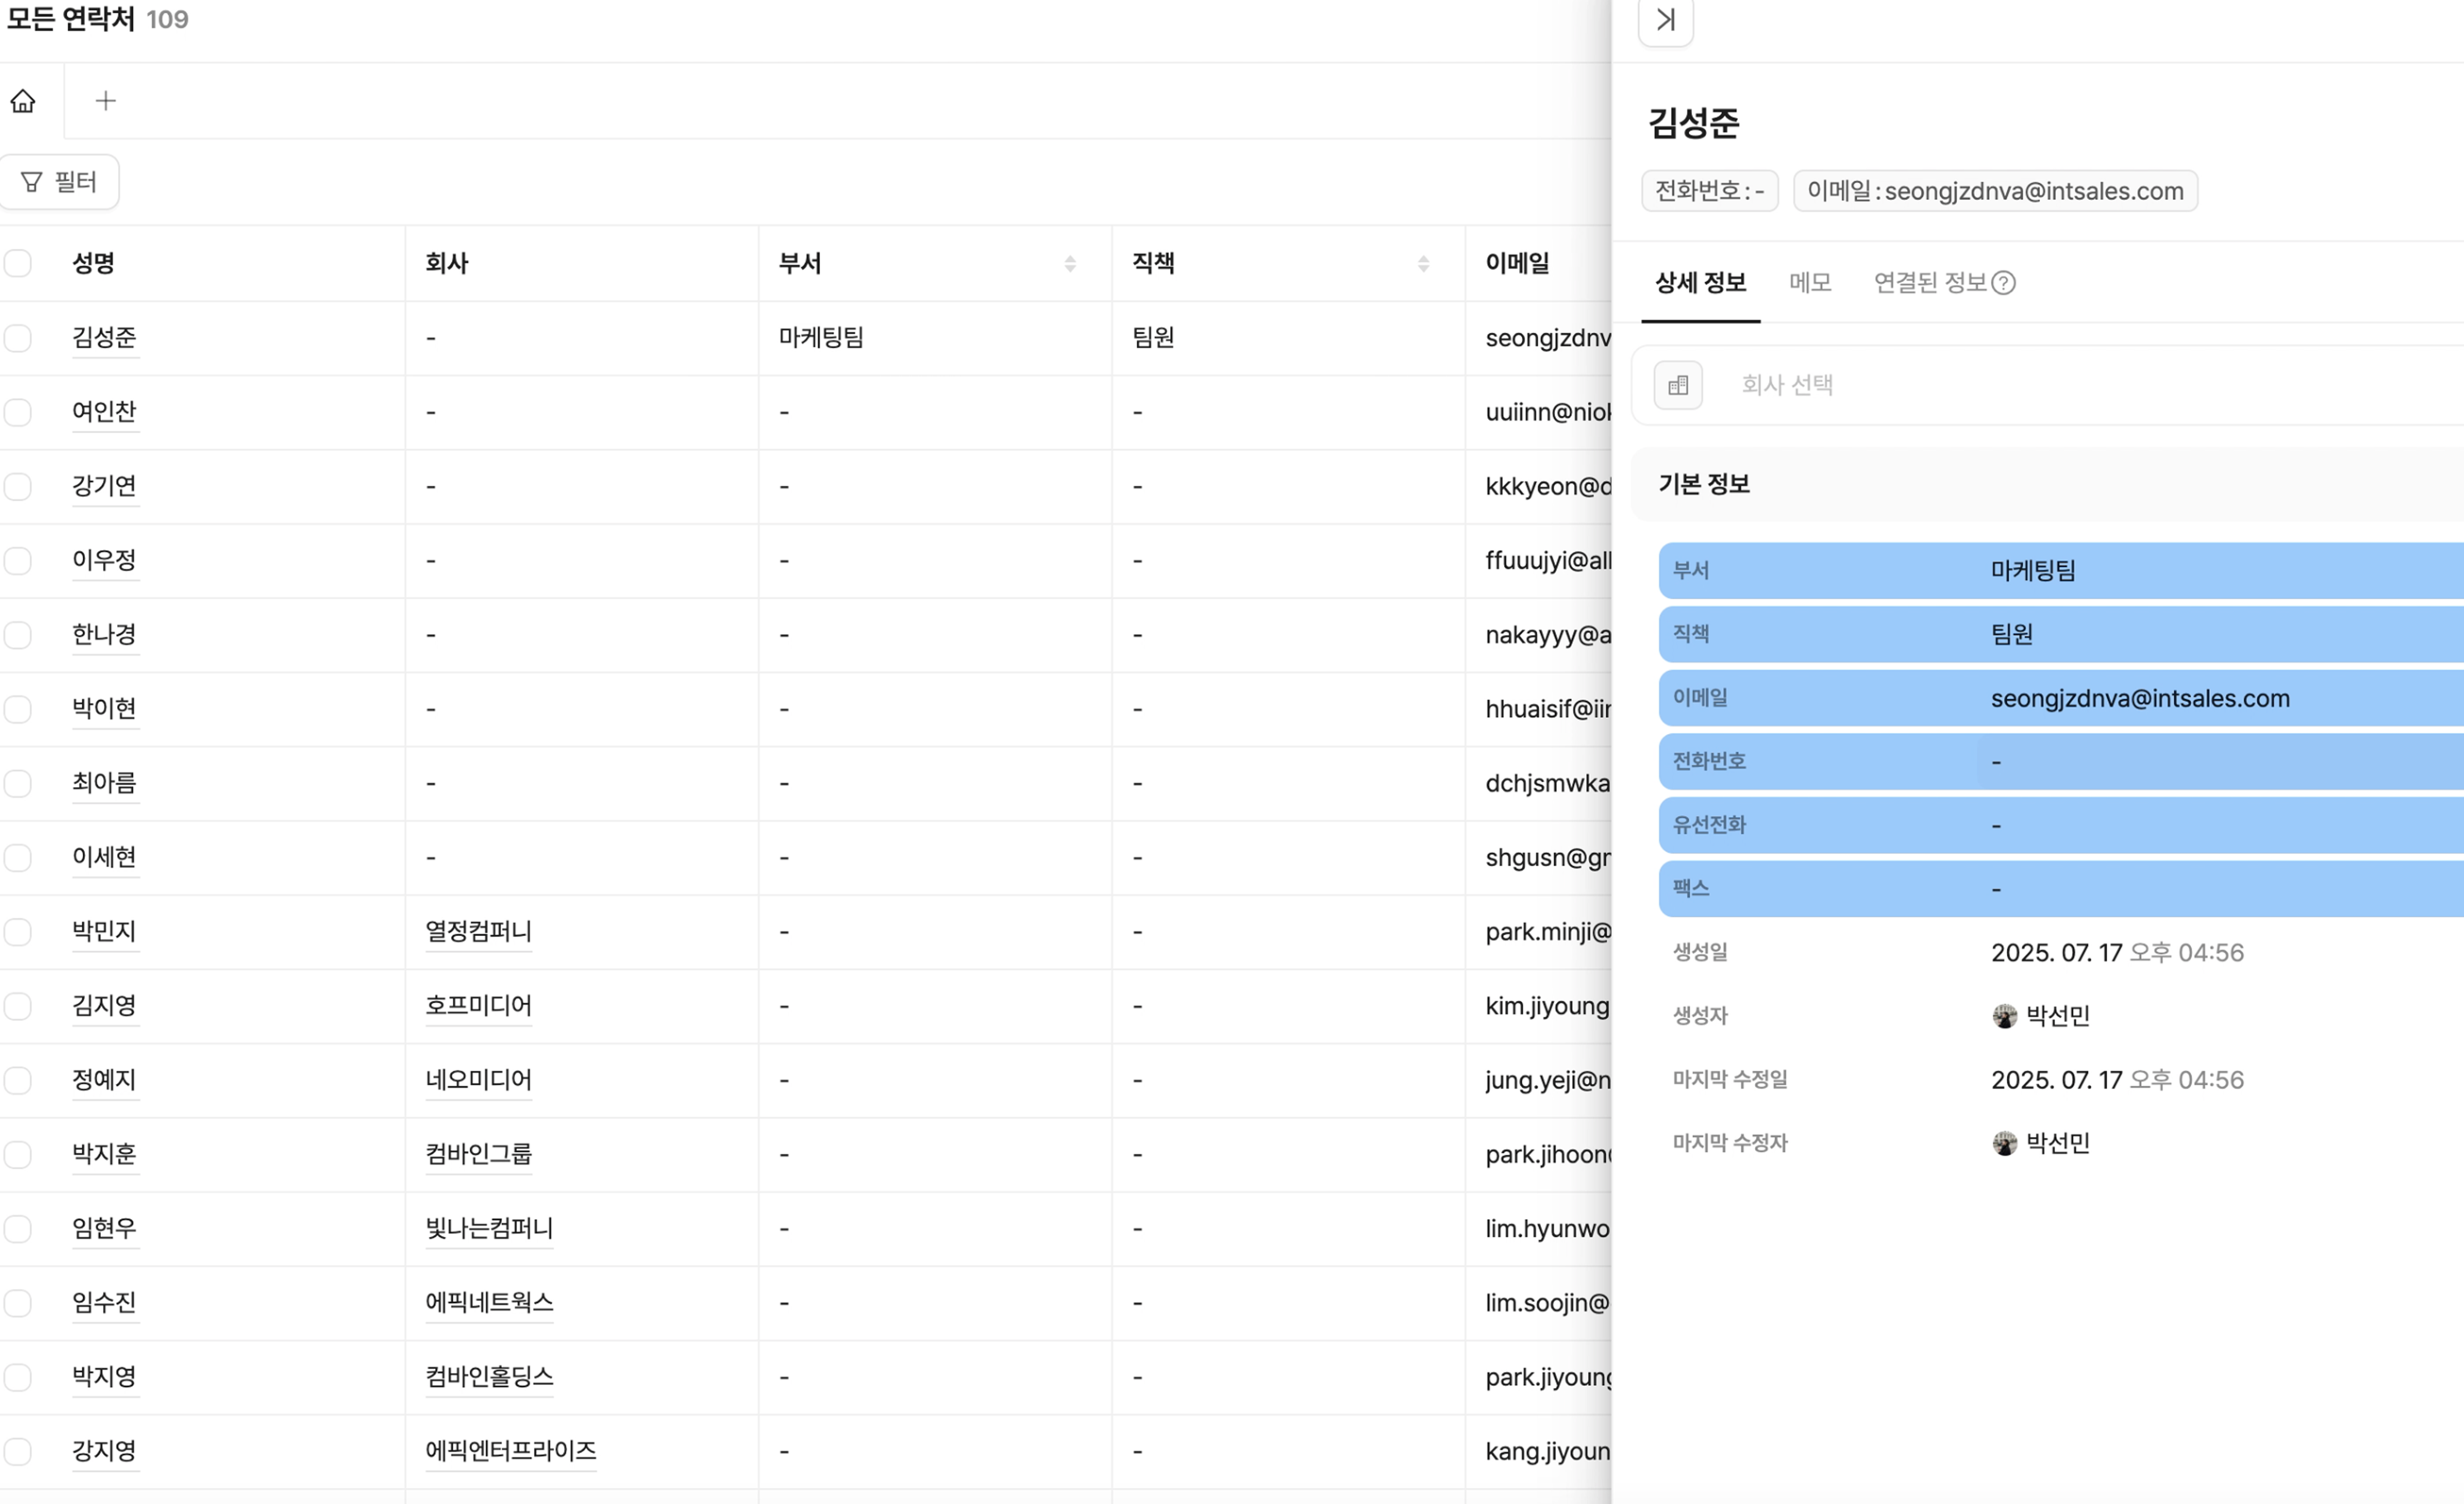The height and width of the screenshot is (1504, 2464).
Task: Sort by the 부서 column arrows
Action: pyautogui.click(x=1070, y=263)
